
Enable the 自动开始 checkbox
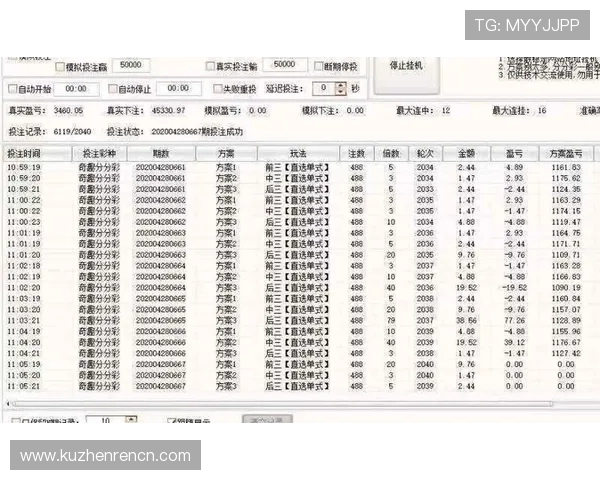13,89
